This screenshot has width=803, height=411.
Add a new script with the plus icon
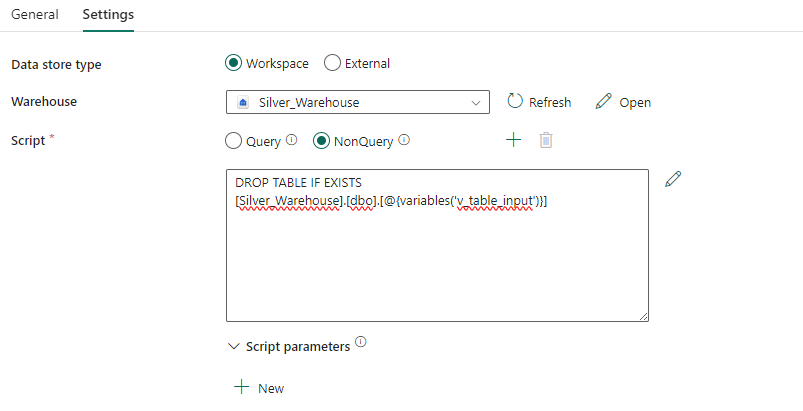point(513,140)
